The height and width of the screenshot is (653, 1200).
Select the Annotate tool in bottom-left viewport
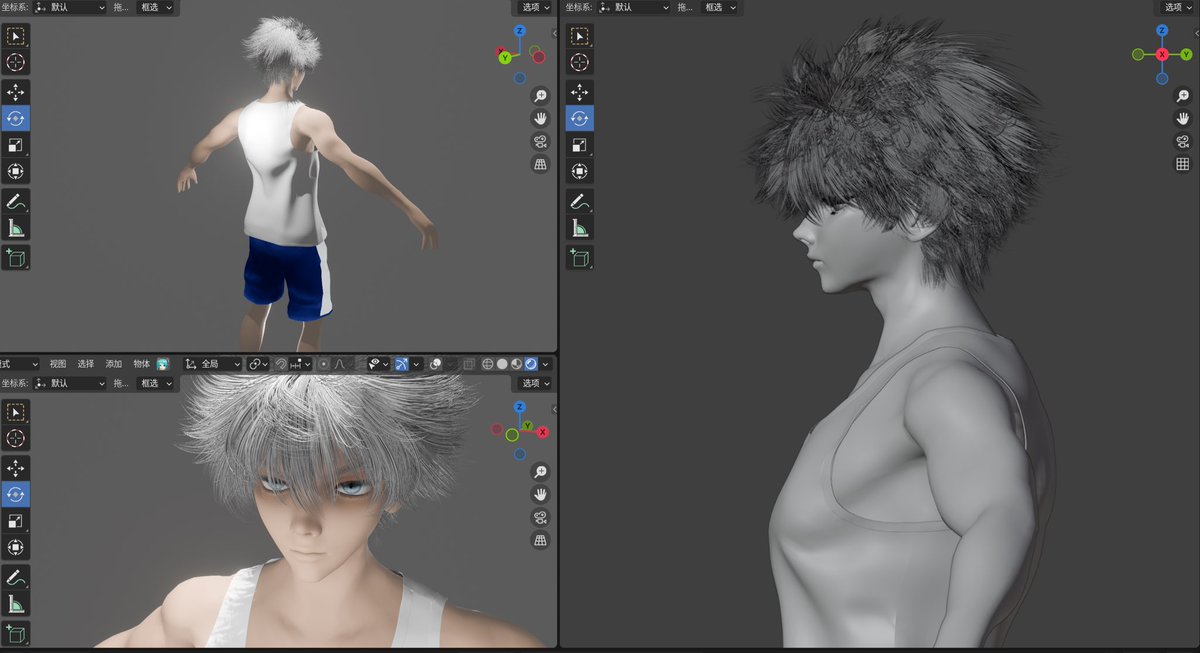[16, 577]
